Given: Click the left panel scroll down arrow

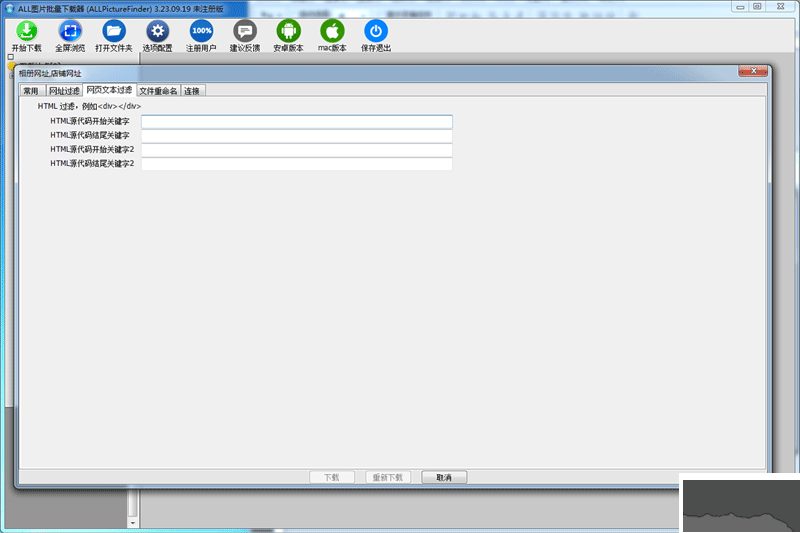Looking at the screenshot, I should coord(133,523).
